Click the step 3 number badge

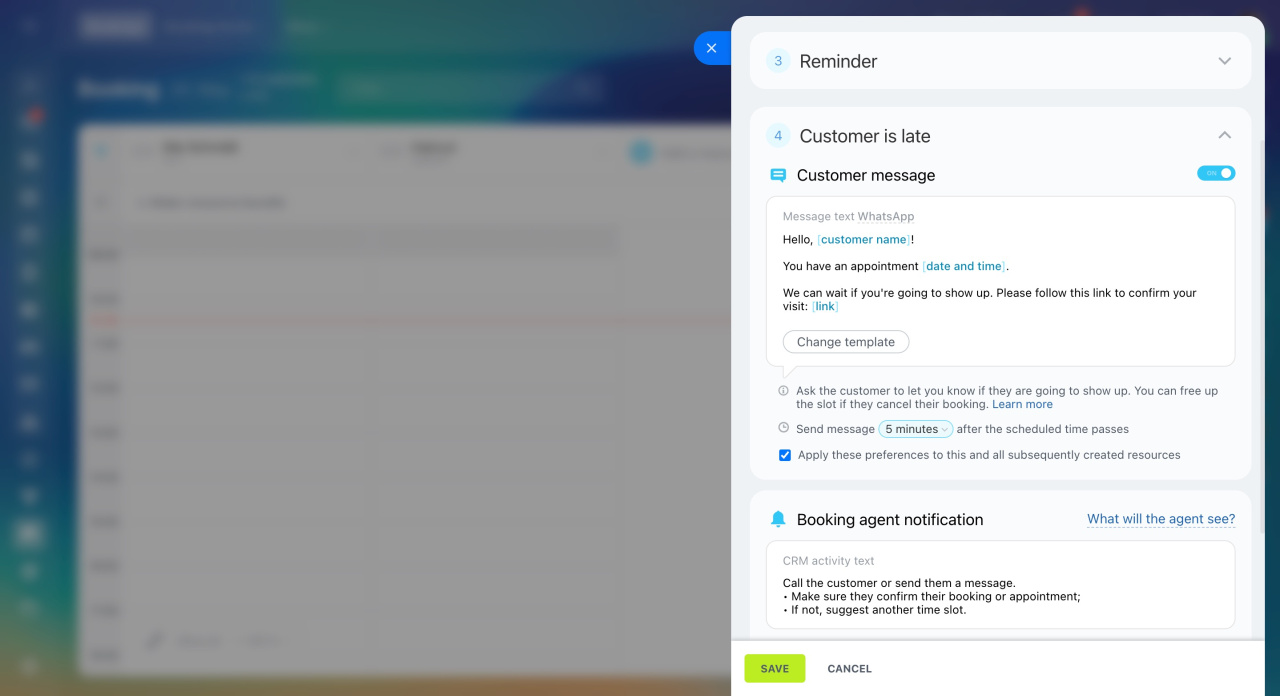[x=778, y=61]
